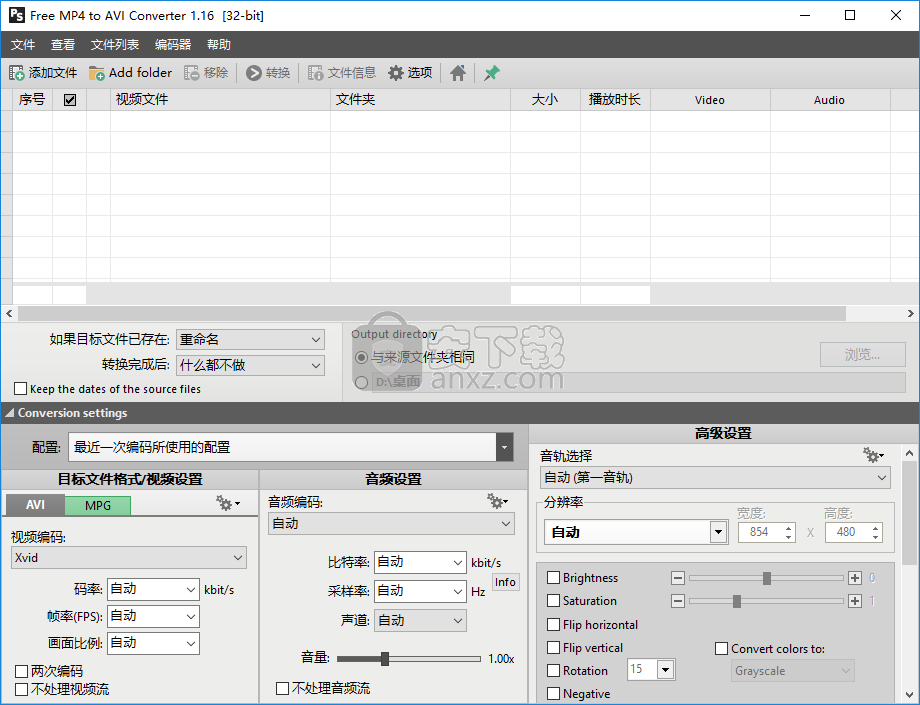Screen dimensions: 920x705
Task: Toggle the select-all checkbox in list header
Action: click(x=70, y=100)
